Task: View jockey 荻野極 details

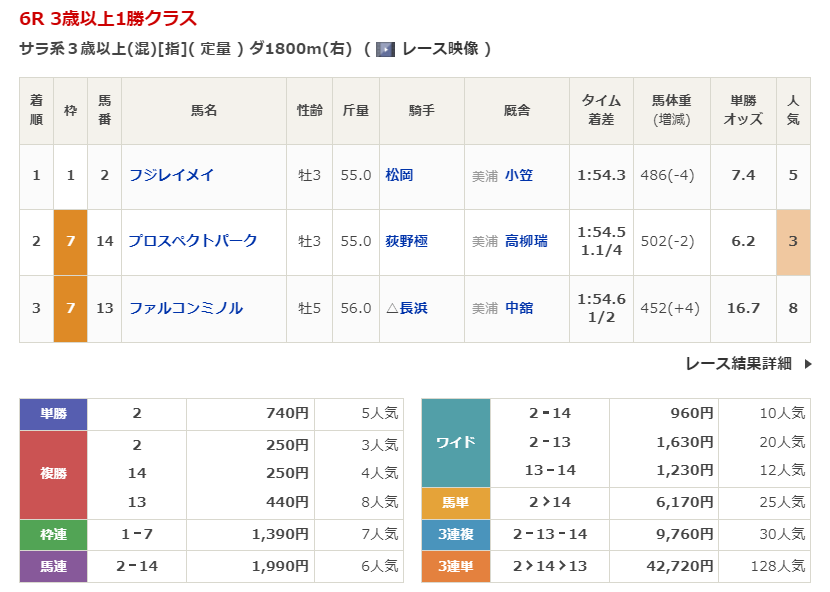Action: tap(406, 241)
